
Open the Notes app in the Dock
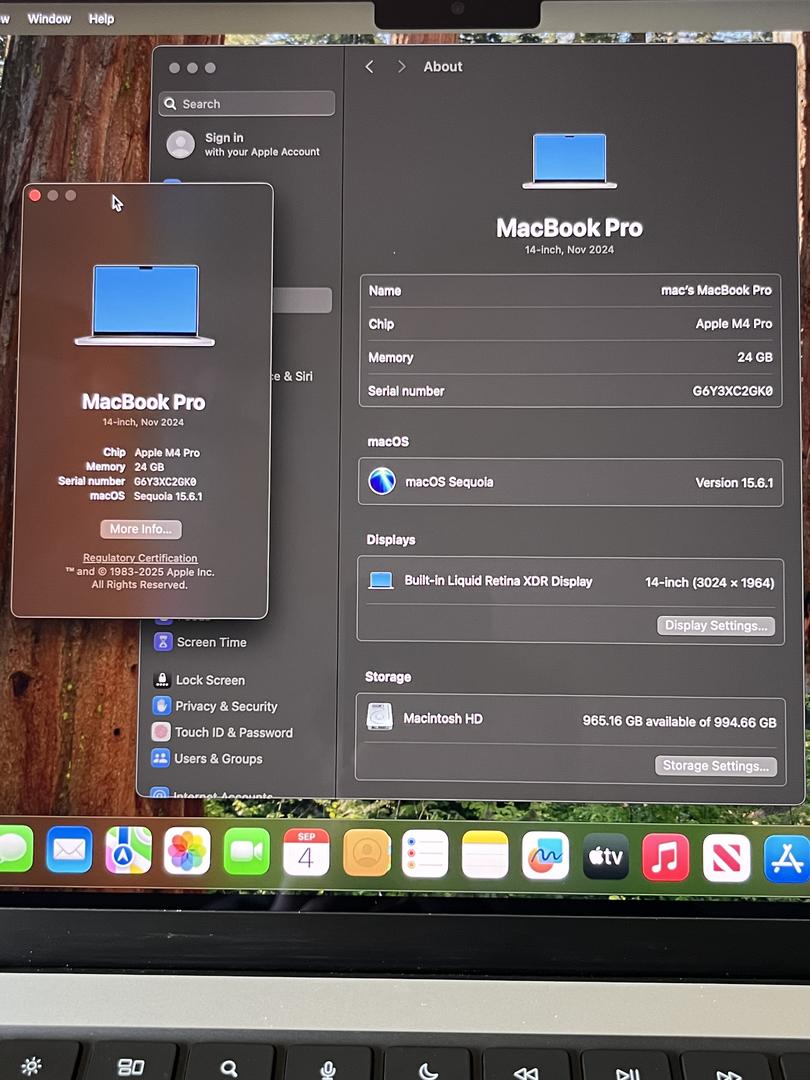[485, 855]
